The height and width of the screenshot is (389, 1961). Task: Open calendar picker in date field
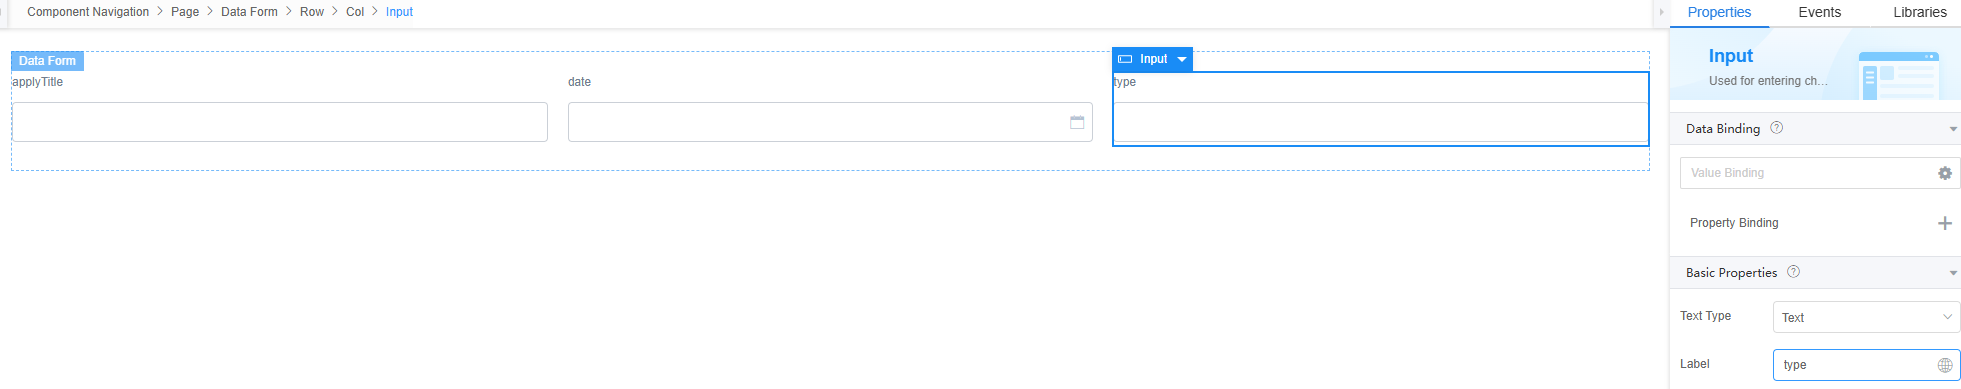point(1077,122)
